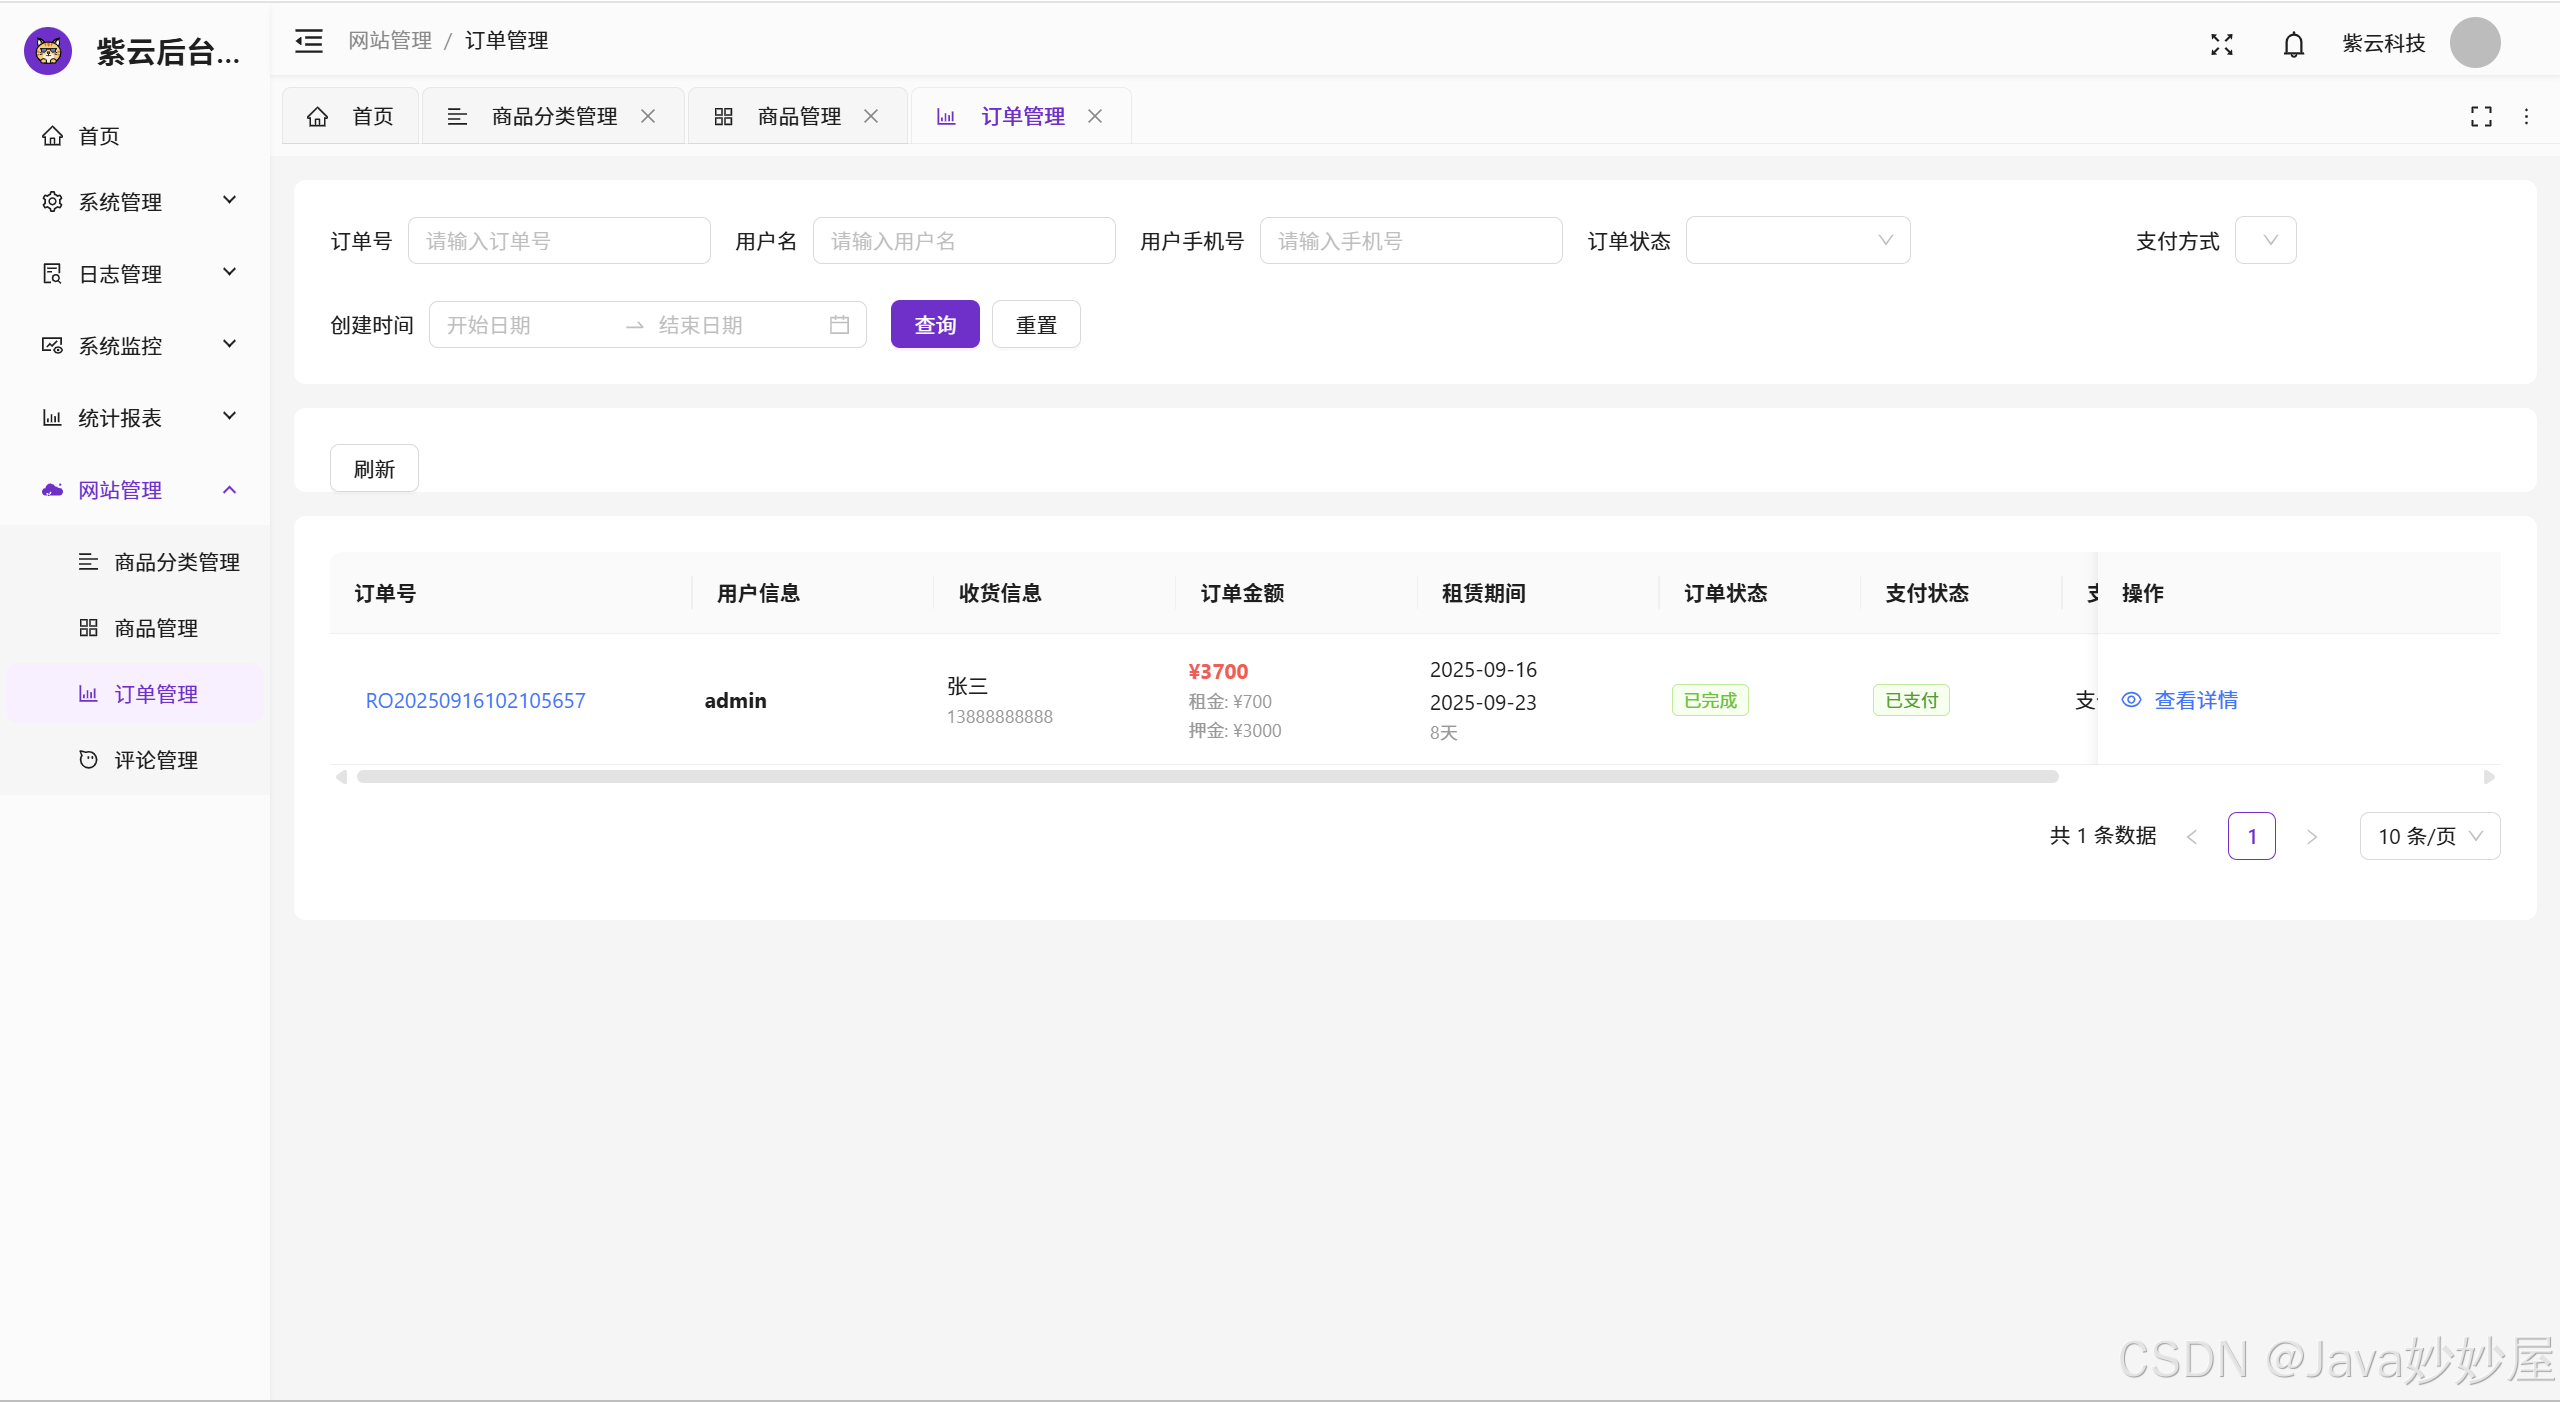Viewport: 2560px width, 1402px height.
Task: Click the purple owl logo icon
Action: (x=48, y=50)
